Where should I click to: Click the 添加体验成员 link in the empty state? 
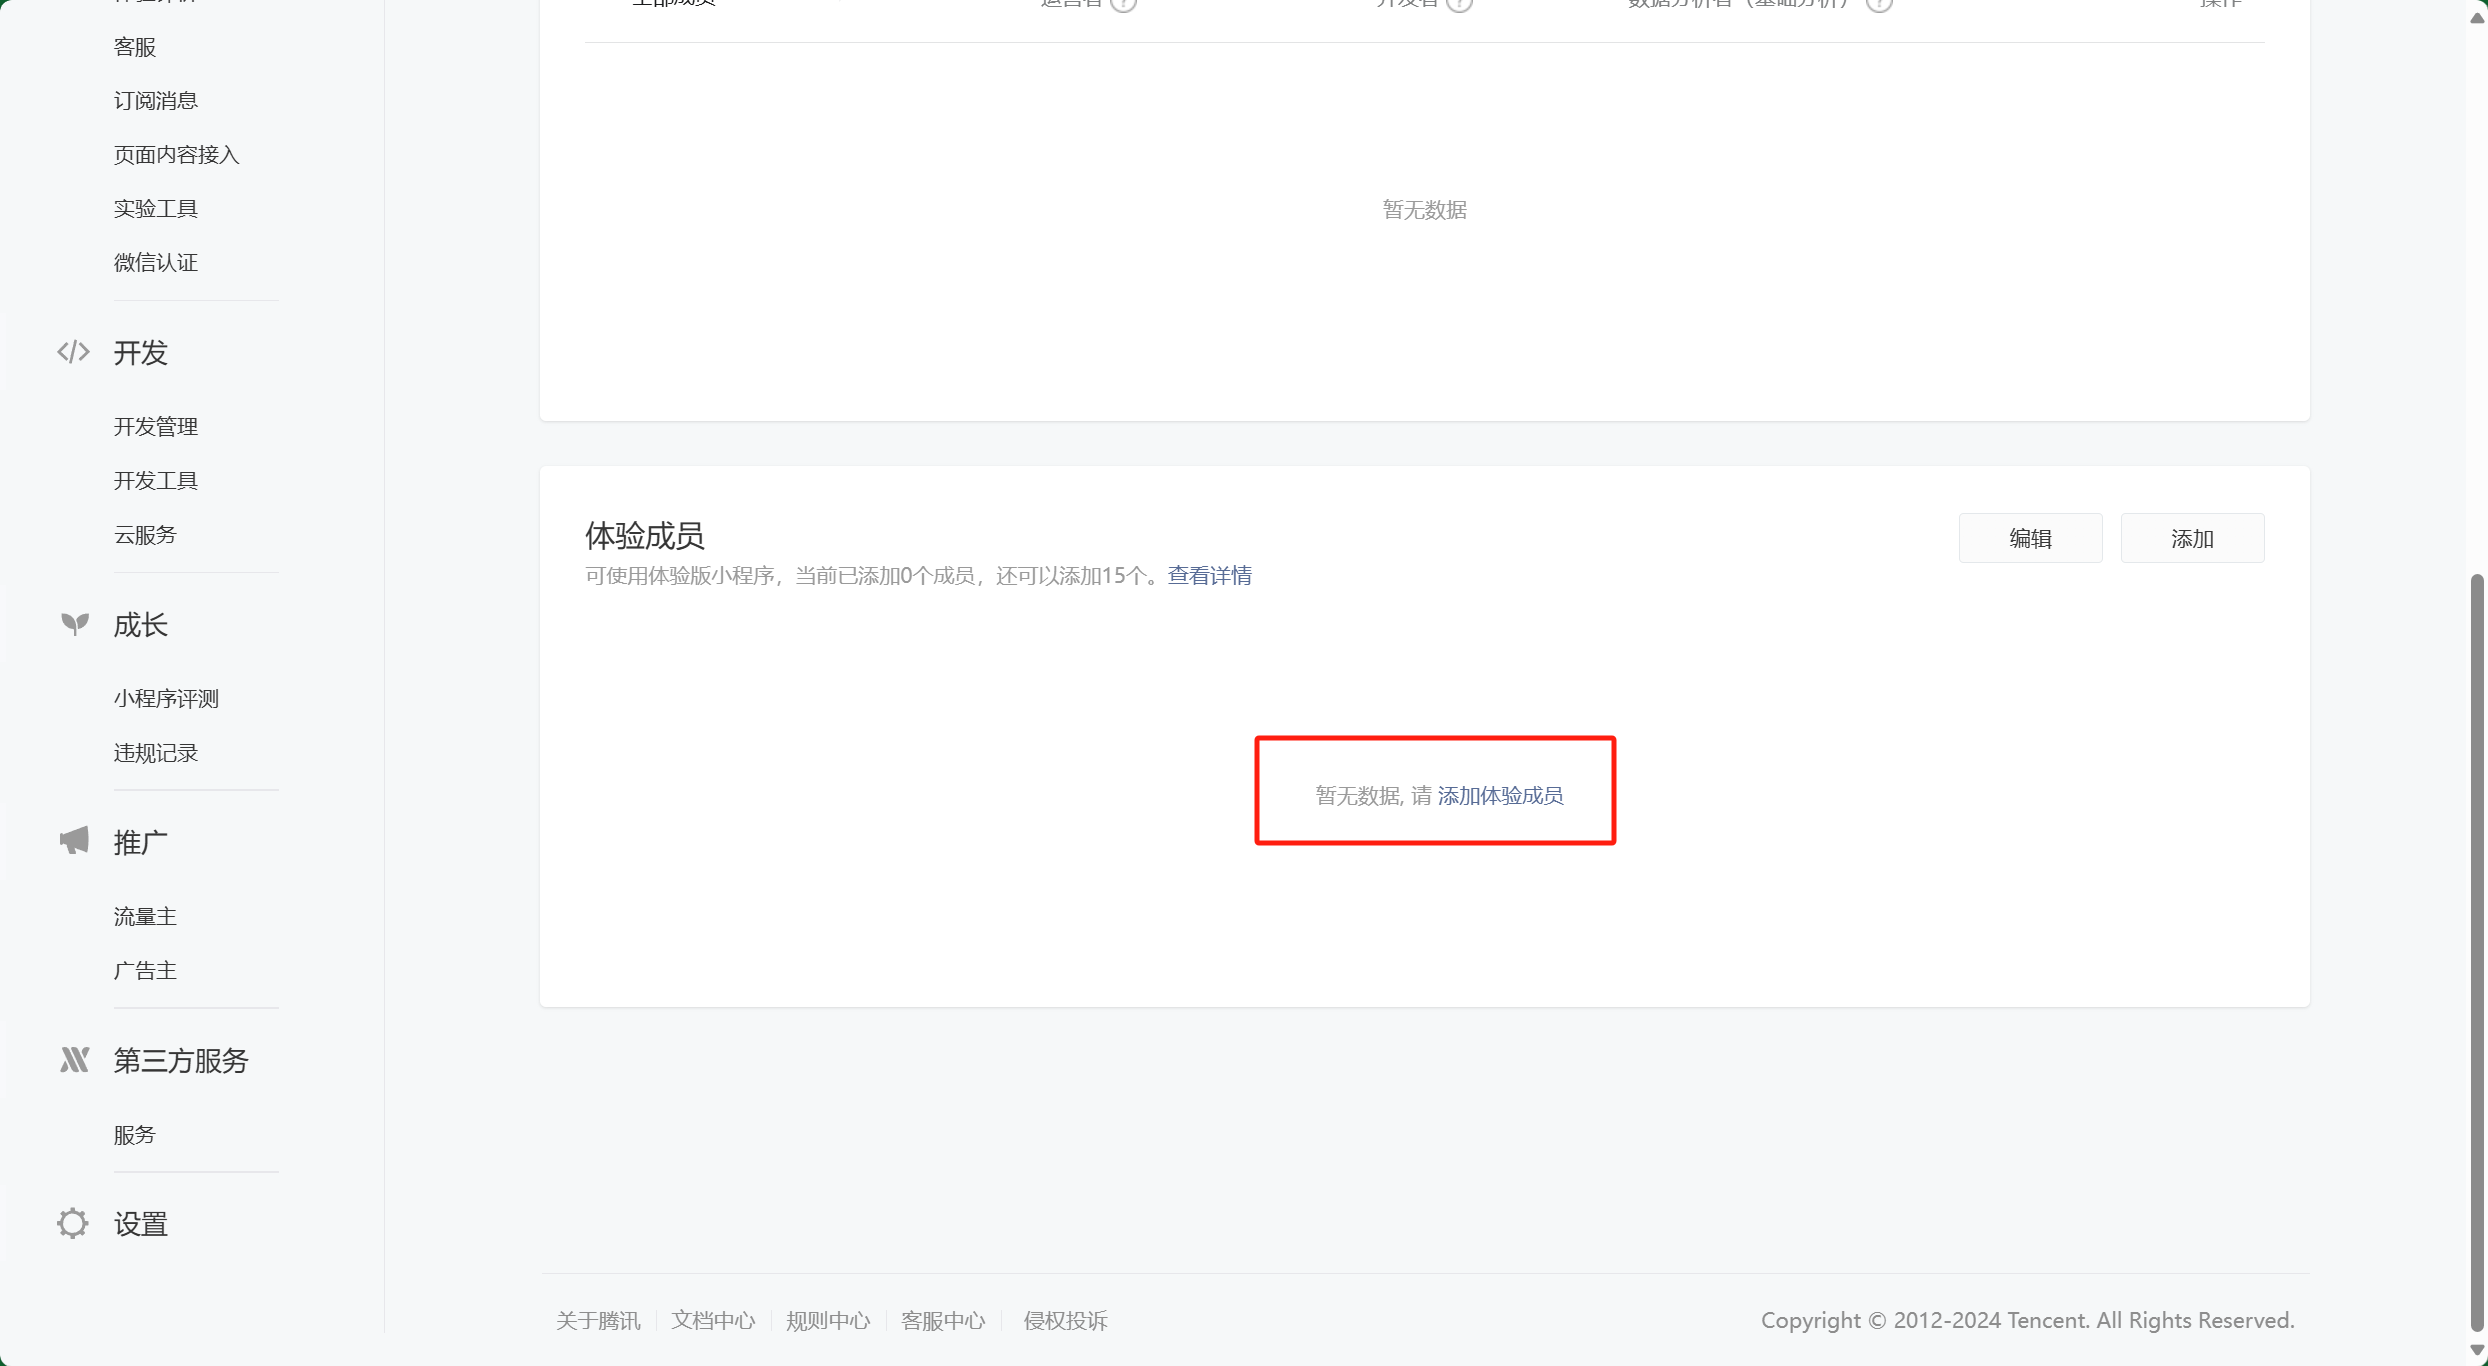click(x=1500, y=795)
